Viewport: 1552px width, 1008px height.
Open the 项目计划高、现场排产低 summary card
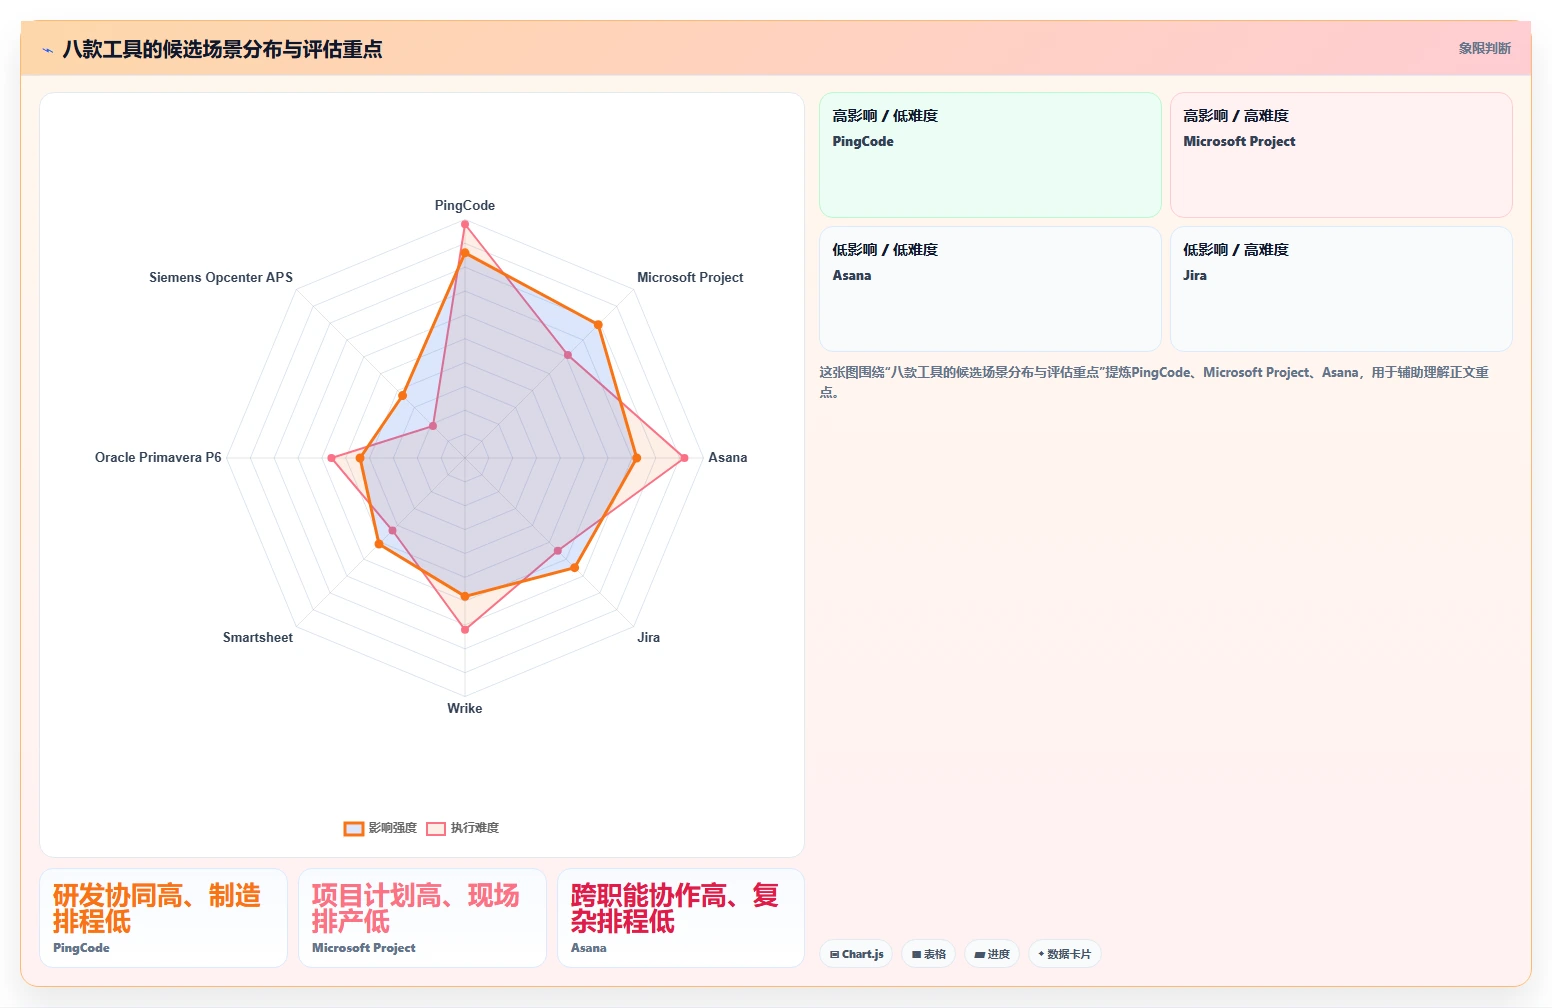point(422,918)
